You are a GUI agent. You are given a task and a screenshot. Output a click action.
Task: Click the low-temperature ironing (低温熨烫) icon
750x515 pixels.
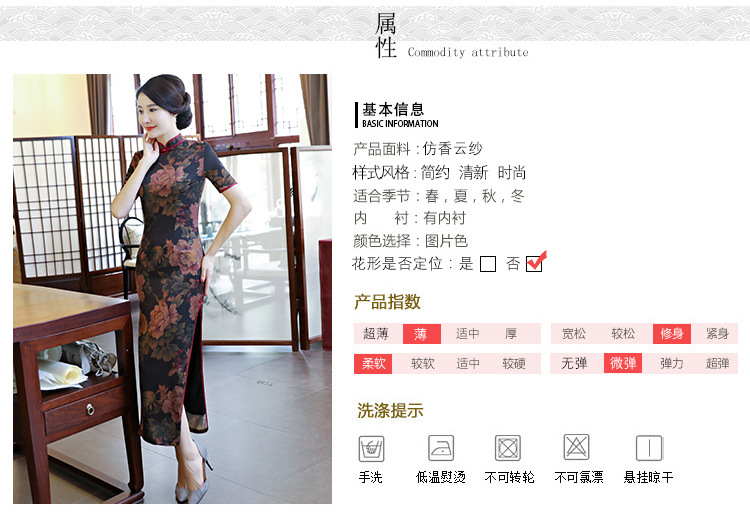(x=441, y=448)
